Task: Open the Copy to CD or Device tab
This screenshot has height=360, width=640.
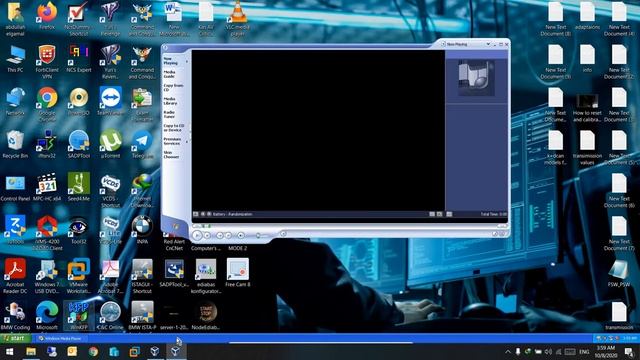Action: click(173, 128)
